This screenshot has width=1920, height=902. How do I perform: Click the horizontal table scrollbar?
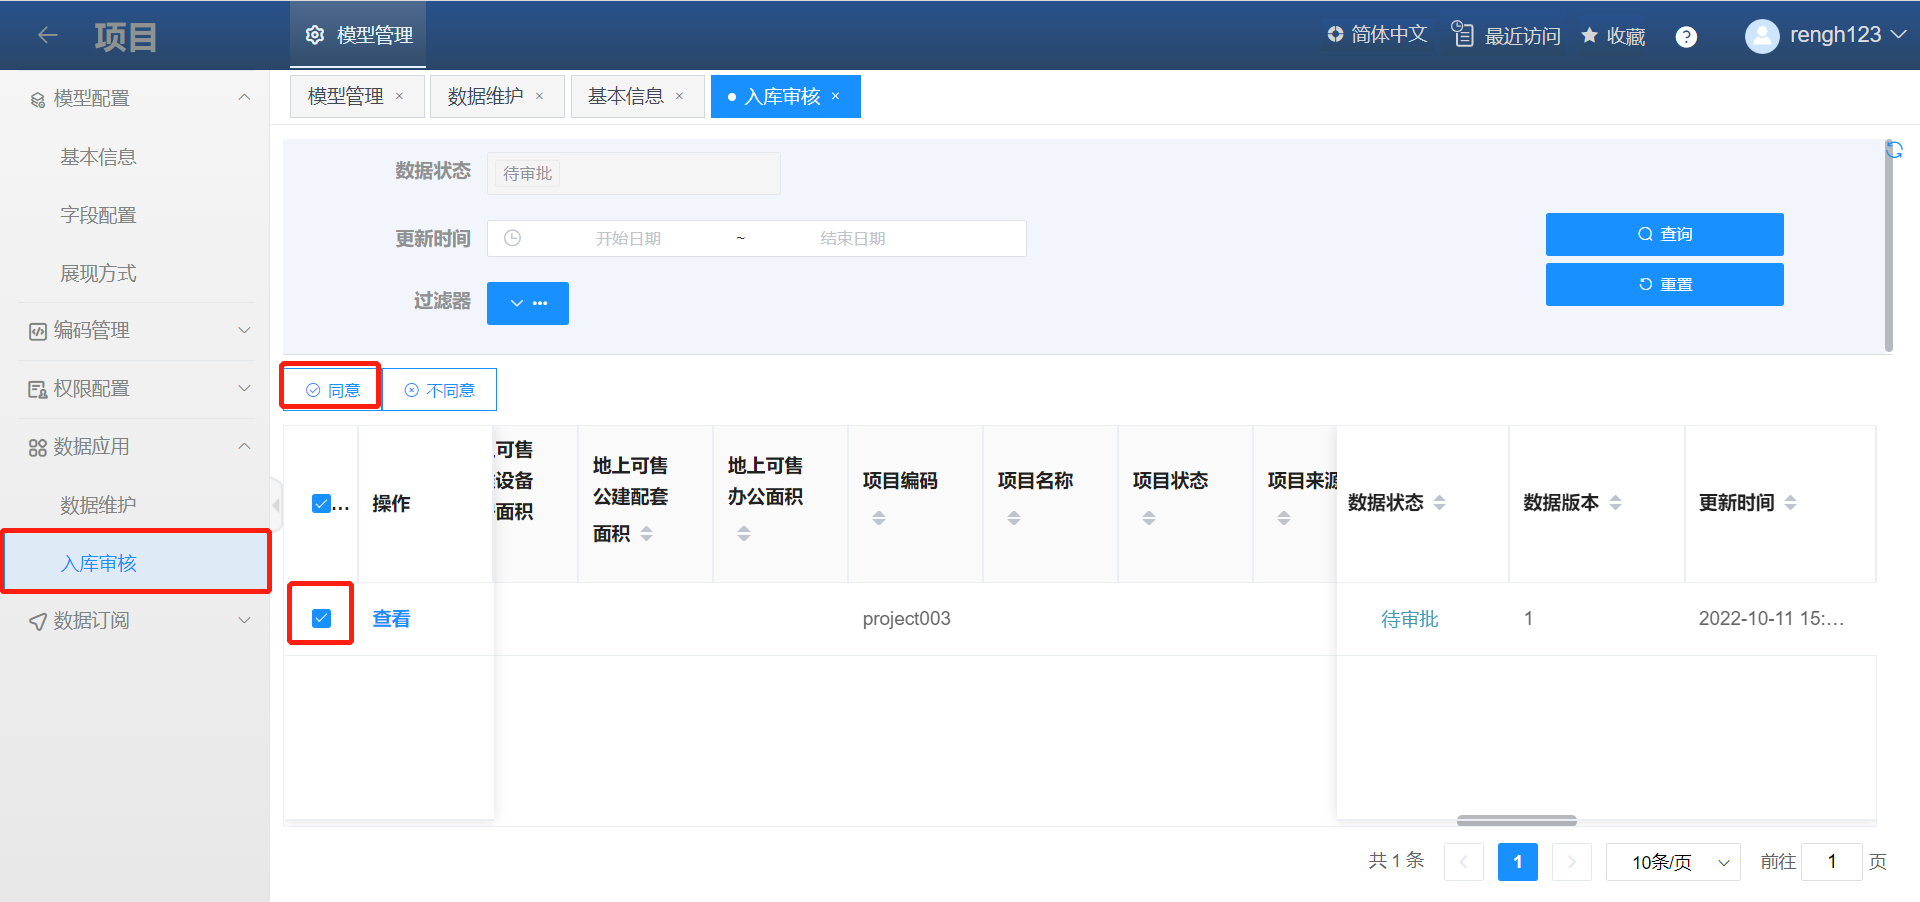click(x=1516, y=821)
